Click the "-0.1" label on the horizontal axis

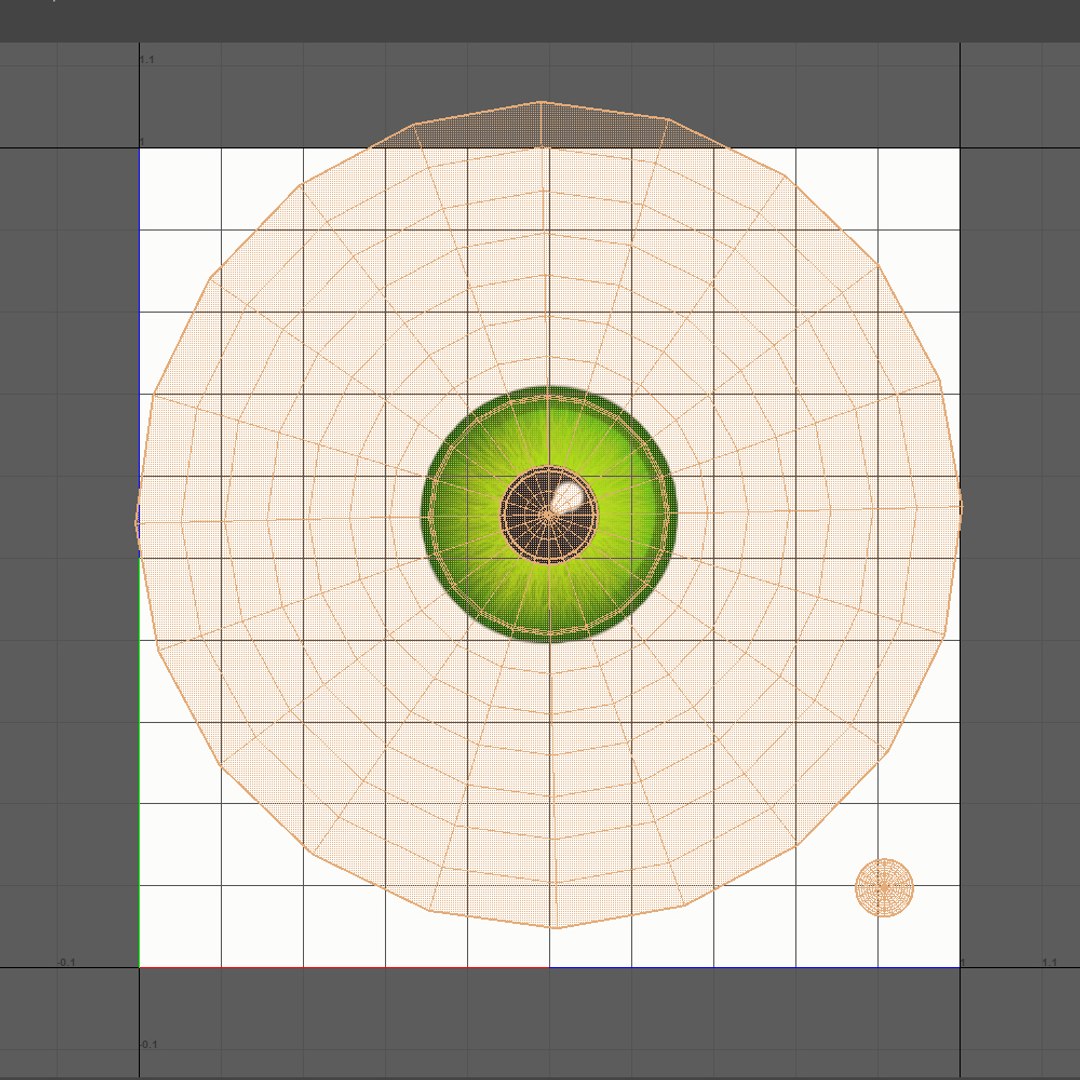tap(66, 962)
